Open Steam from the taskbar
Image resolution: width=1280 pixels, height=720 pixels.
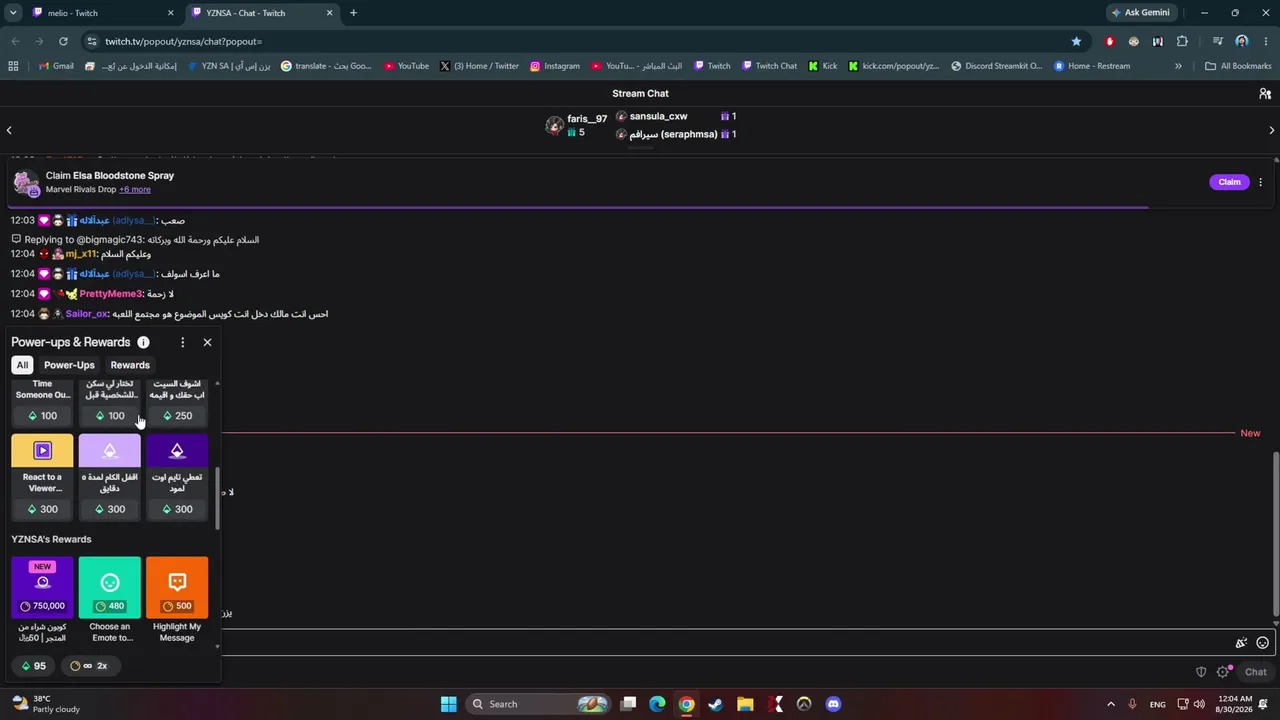[x=715, y=704]
